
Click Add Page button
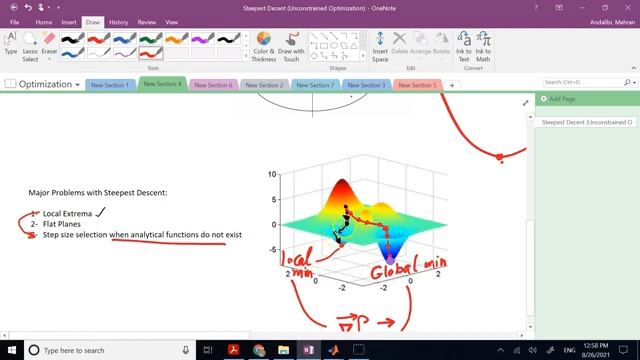click(x=558, y=99)
